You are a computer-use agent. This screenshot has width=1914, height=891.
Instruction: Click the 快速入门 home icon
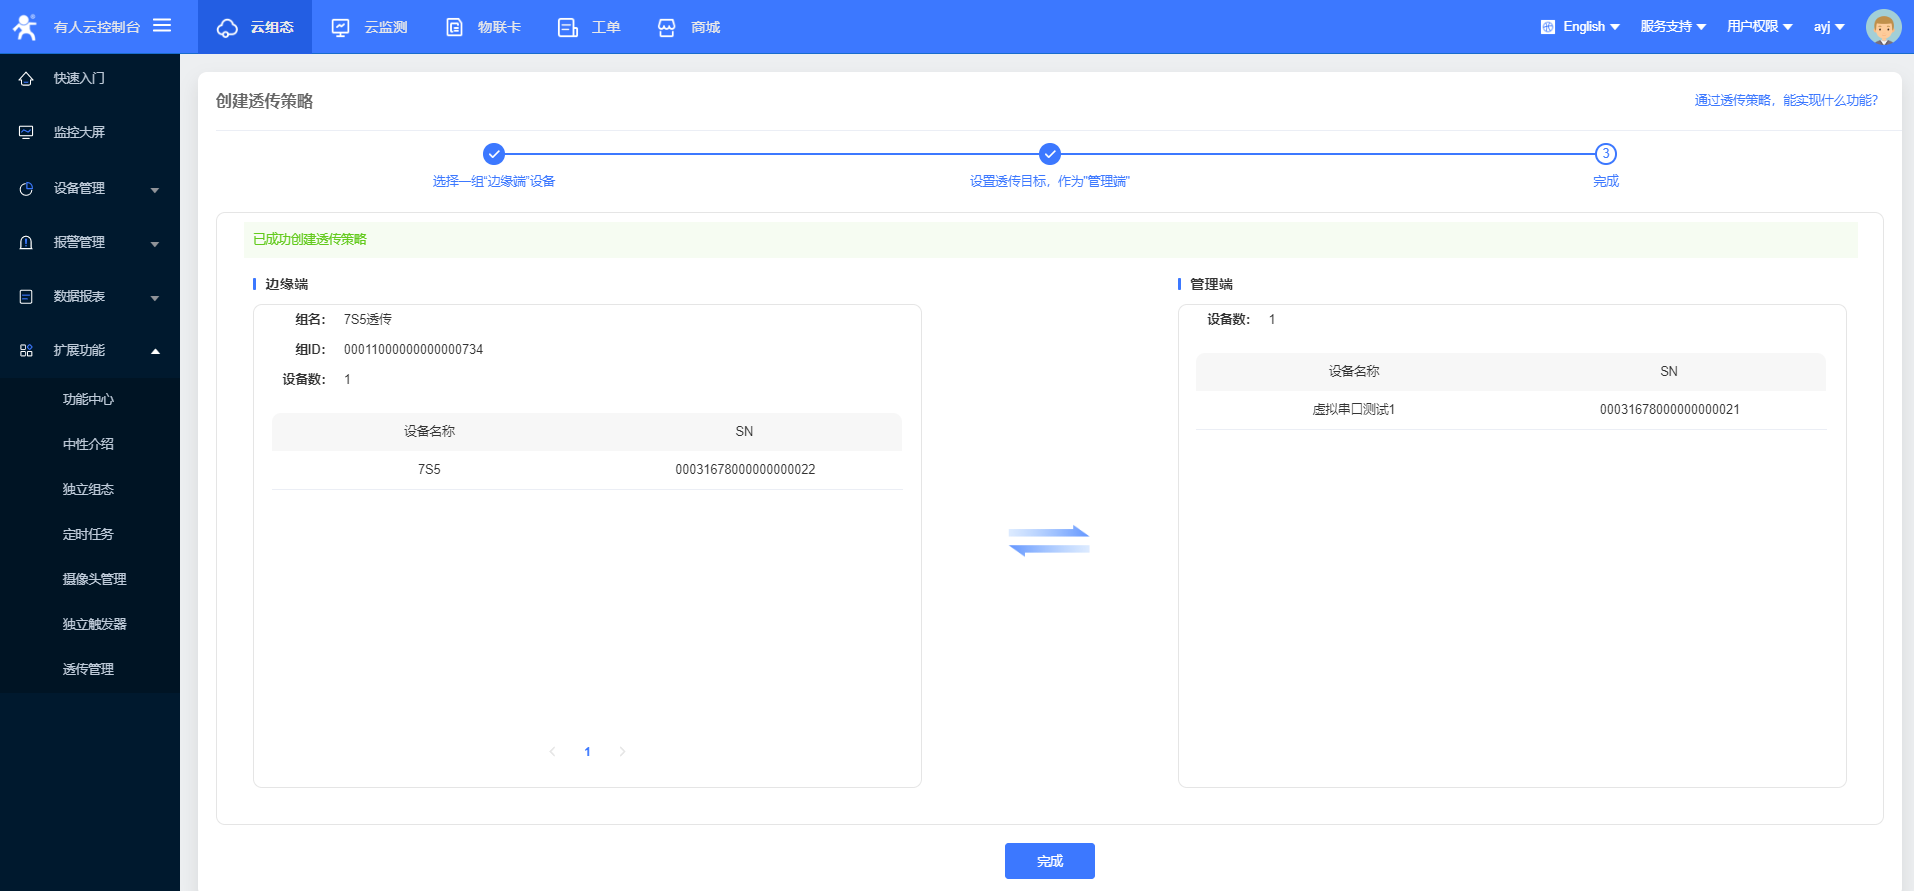click(x=26, y=79)
